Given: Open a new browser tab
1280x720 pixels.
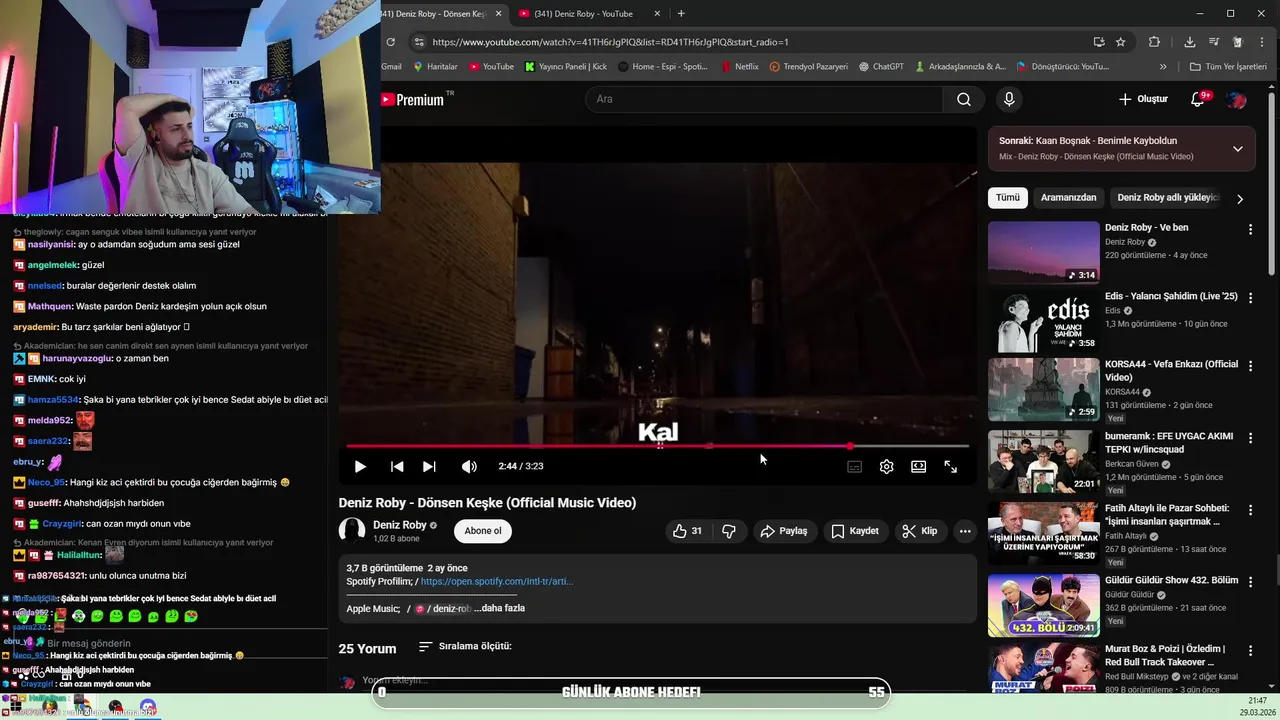Looking at the screenshot, I should click(x=681, y=14).
